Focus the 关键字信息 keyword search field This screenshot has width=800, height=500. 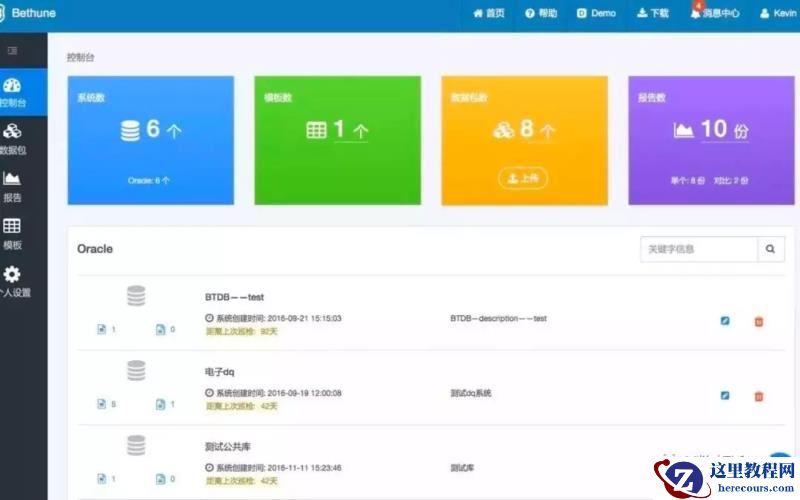click(698, 249)
